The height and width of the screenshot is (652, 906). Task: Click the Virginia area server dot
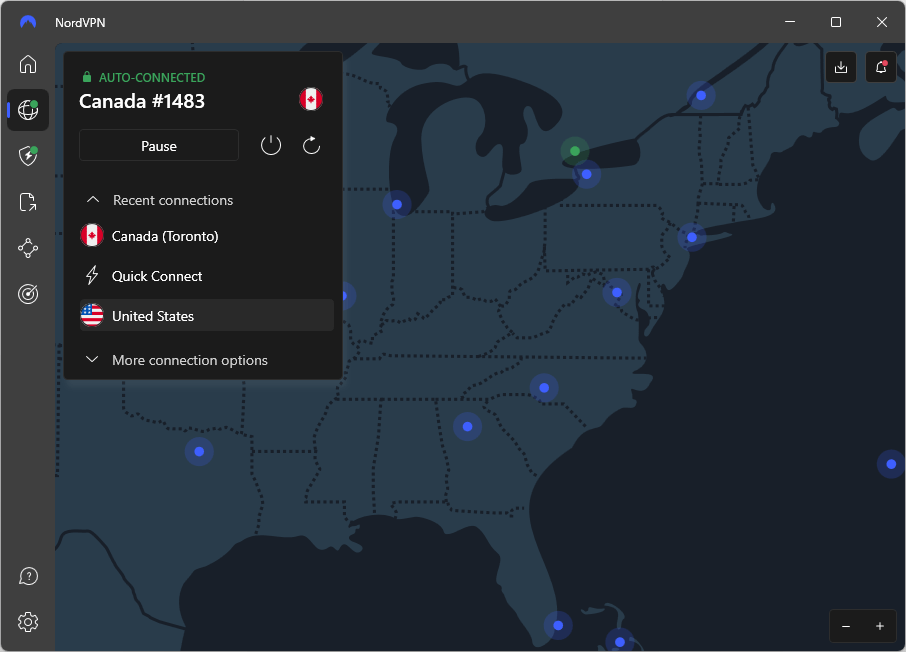tap(617, 292)
